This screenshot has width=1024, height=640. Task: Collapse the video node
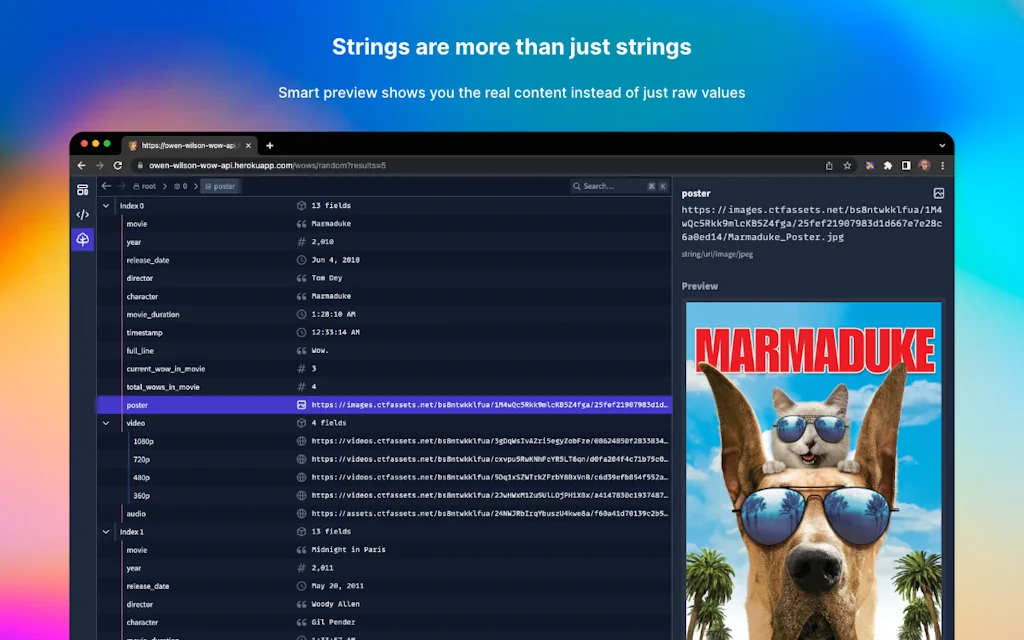pyautogui.click(x=105, y=422)
